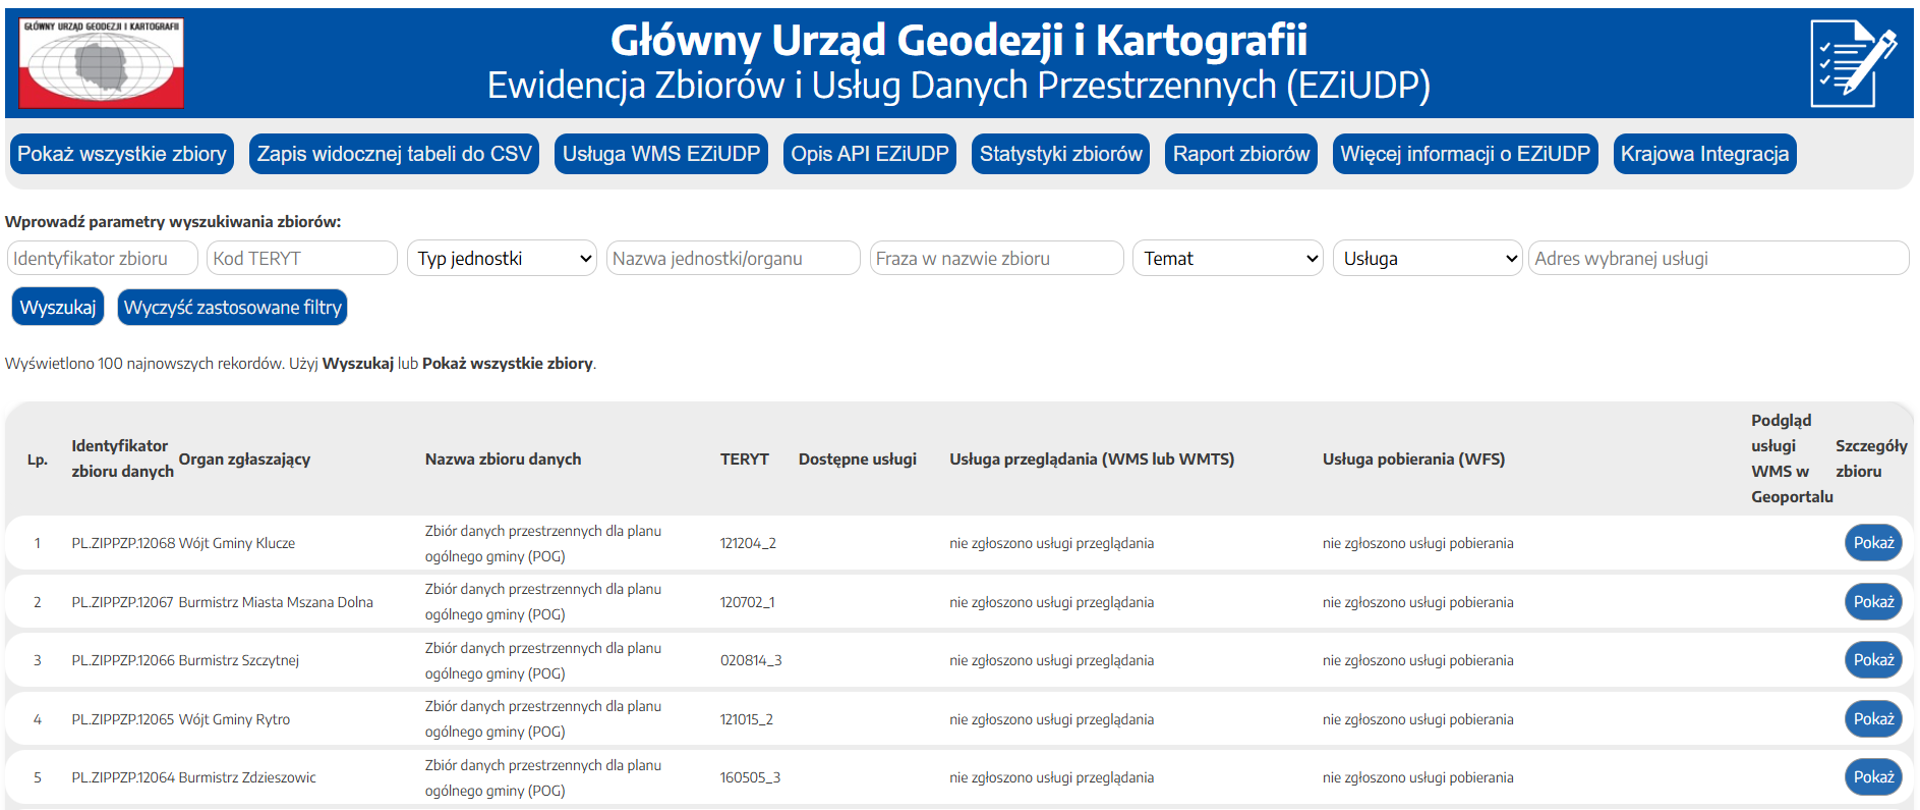Click the Dostępne usługi column header
This screenshot has width=1920, height=810.
coord(857,459)
